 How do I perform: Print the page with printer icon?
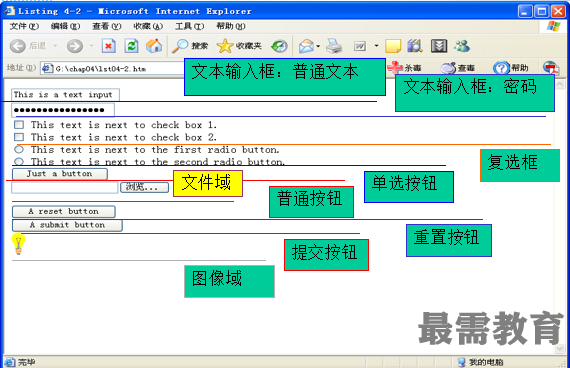(334, 46)
